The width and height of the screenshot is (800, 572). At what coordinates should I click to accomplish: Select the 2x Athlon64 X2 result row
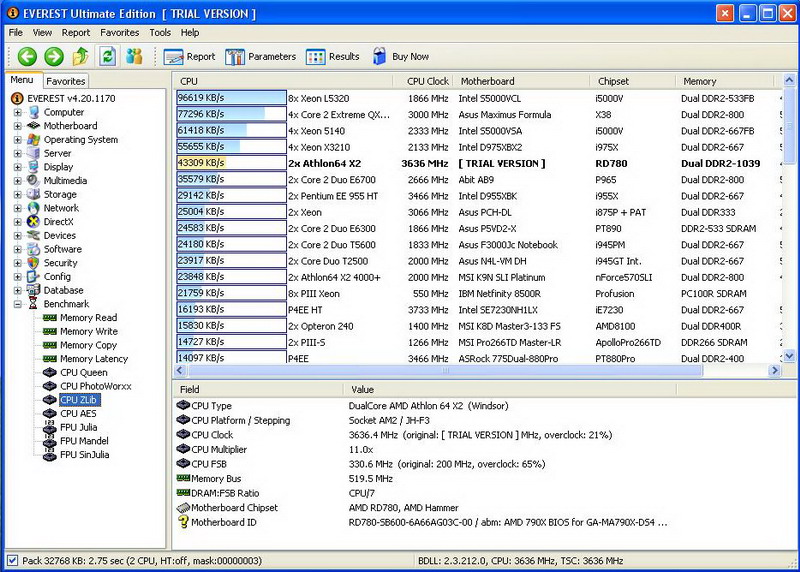pyautogui.click(x=479, y=163)
